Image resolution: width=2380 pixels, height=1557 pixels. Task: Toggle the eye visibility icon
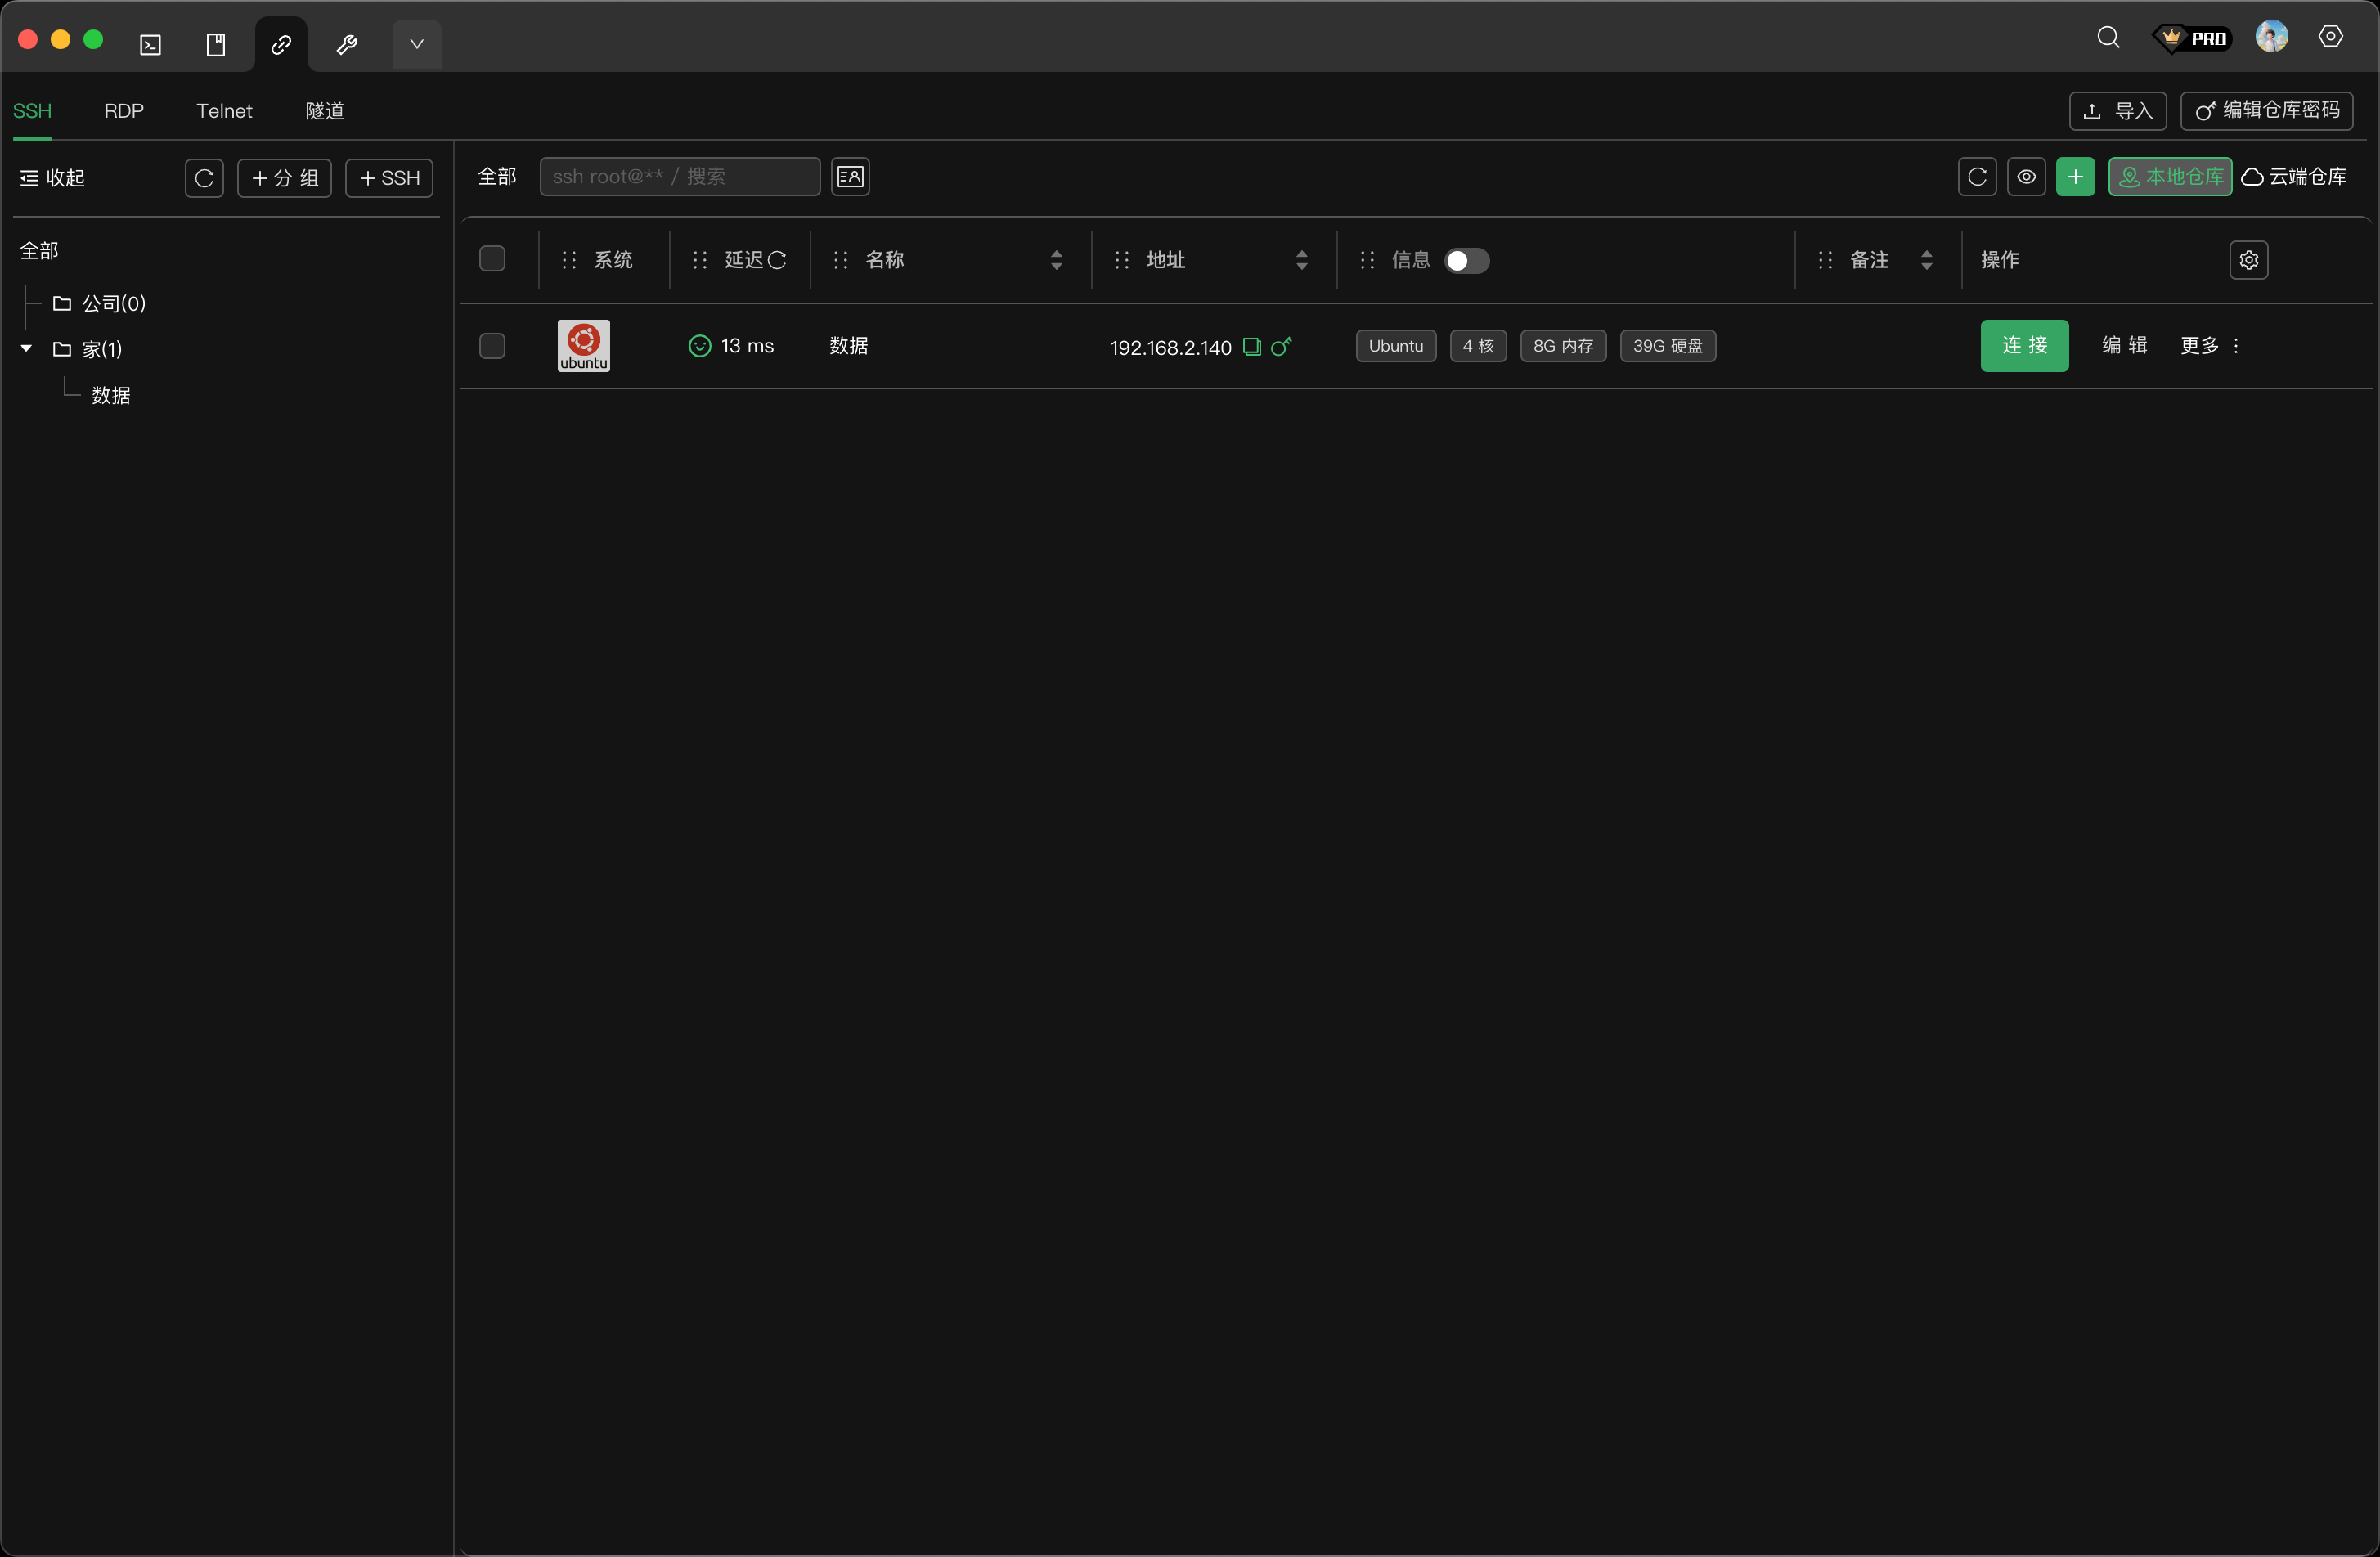click(x=2026, y=177)
